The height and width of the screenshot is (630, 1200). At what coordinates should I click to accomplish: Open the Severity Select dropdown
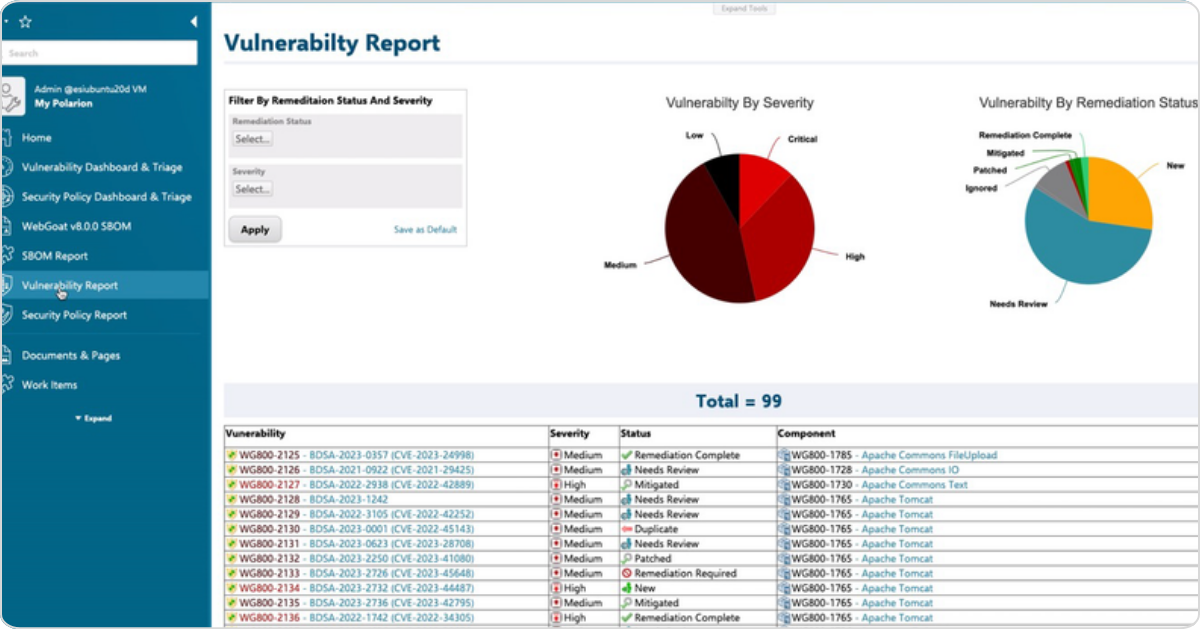[x=252, y=189]
